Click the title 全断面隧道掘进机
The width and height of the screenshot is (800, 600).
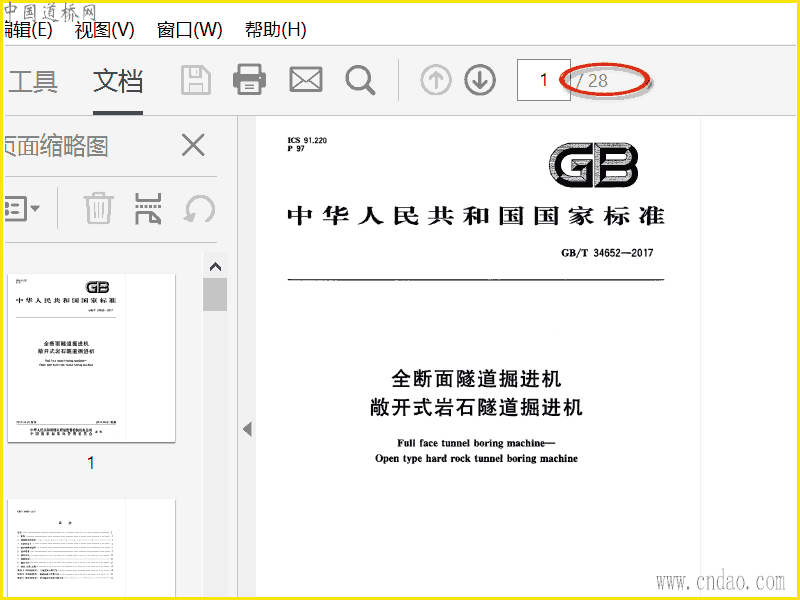(477, 379)
